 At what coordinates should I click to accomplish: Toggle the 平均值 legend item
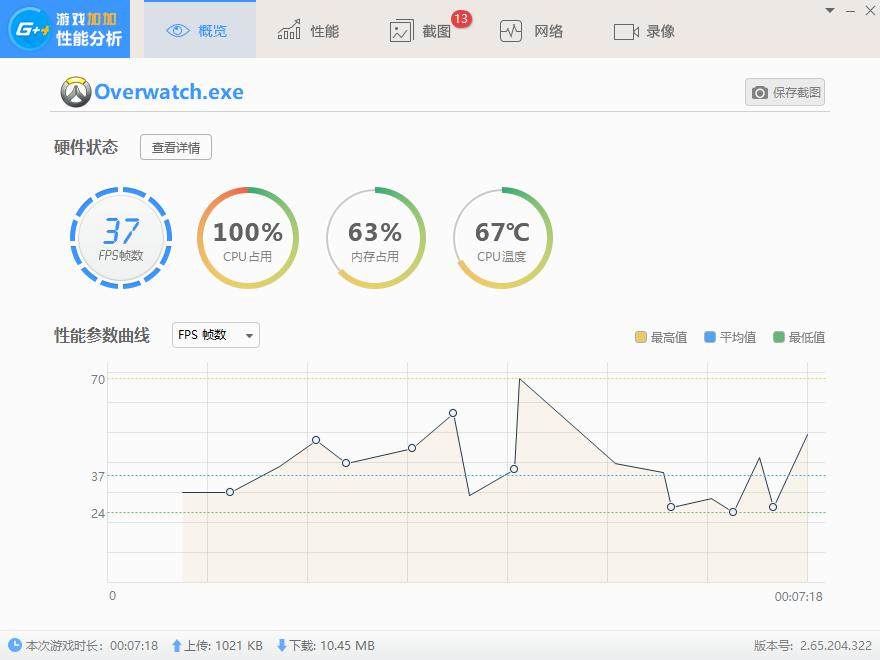[x=730, y=337]
